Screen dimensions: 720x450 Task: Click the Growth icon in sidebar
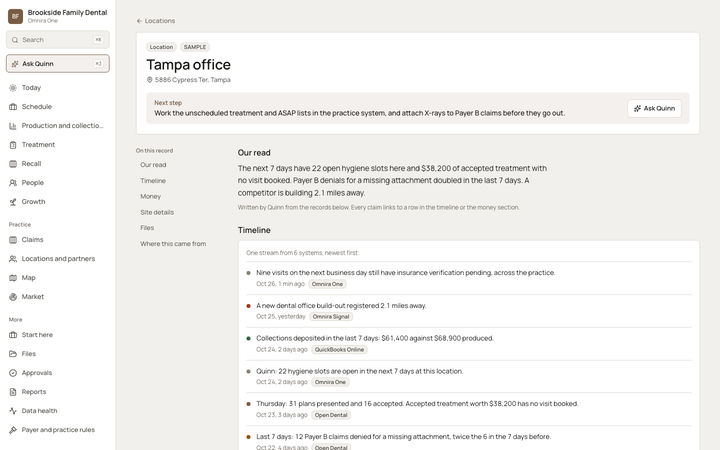pos(13,202)
